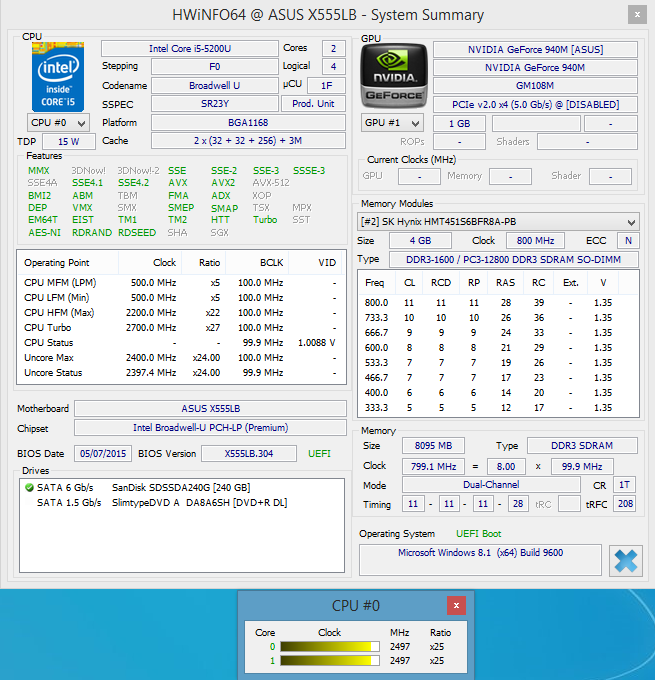This screenshot has height=680, width=655.
Task: Open the CPU #0 selector dropdown
Action: coord(58,123)
